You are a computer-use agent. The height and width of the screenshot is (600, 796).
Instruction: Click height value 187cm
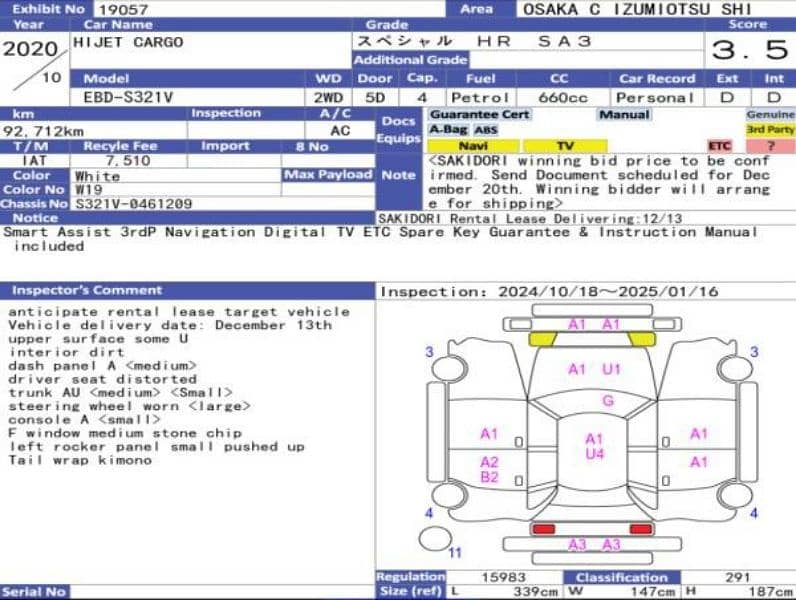770,592
